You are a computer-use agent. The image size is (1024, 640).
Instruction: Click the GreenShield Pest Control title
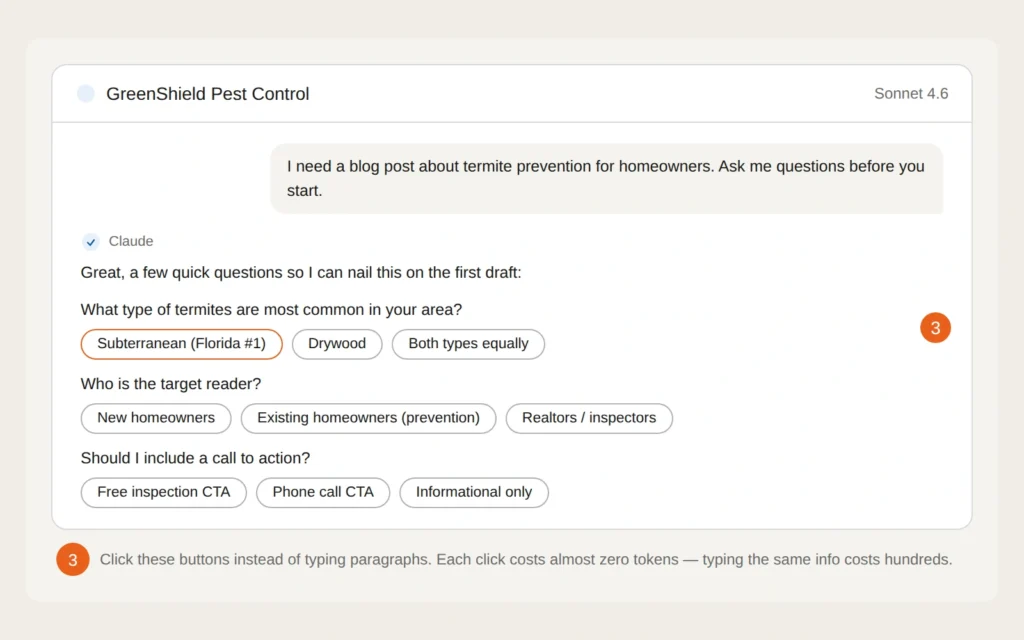pyautogui.click(x=207, y=93)
